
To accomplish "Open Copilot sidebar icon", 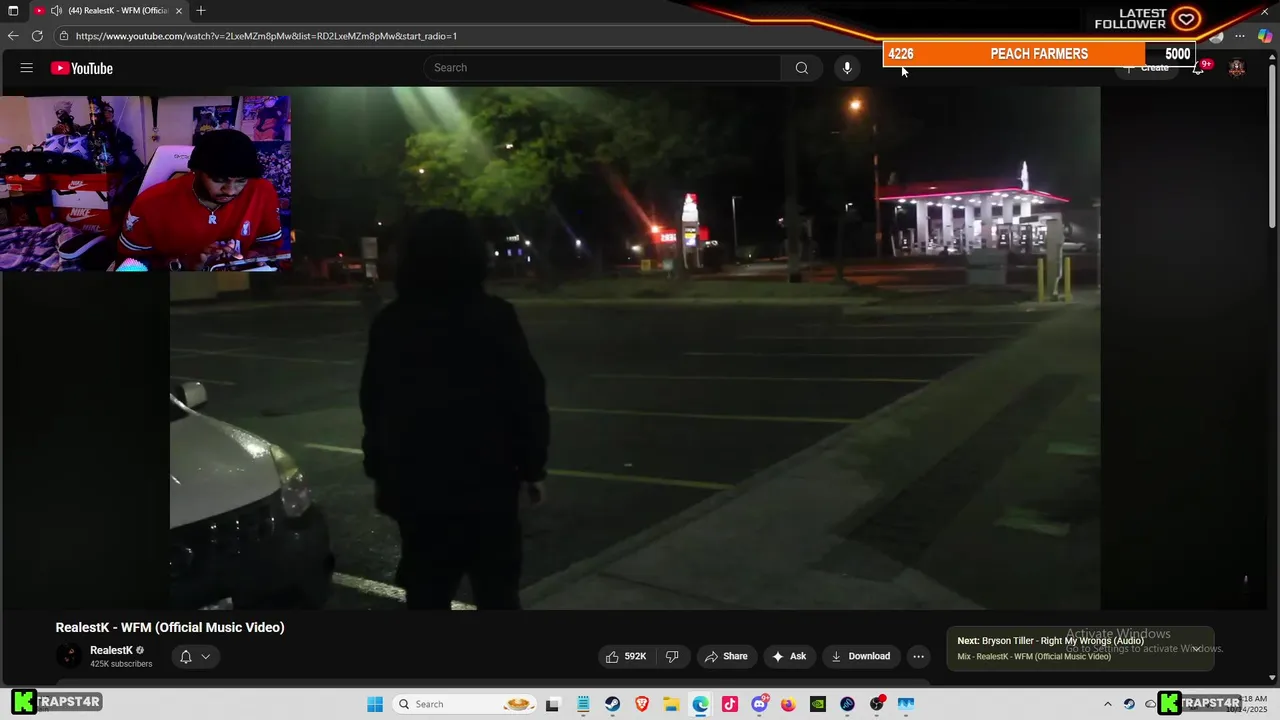I will (x=1265, y=36).
